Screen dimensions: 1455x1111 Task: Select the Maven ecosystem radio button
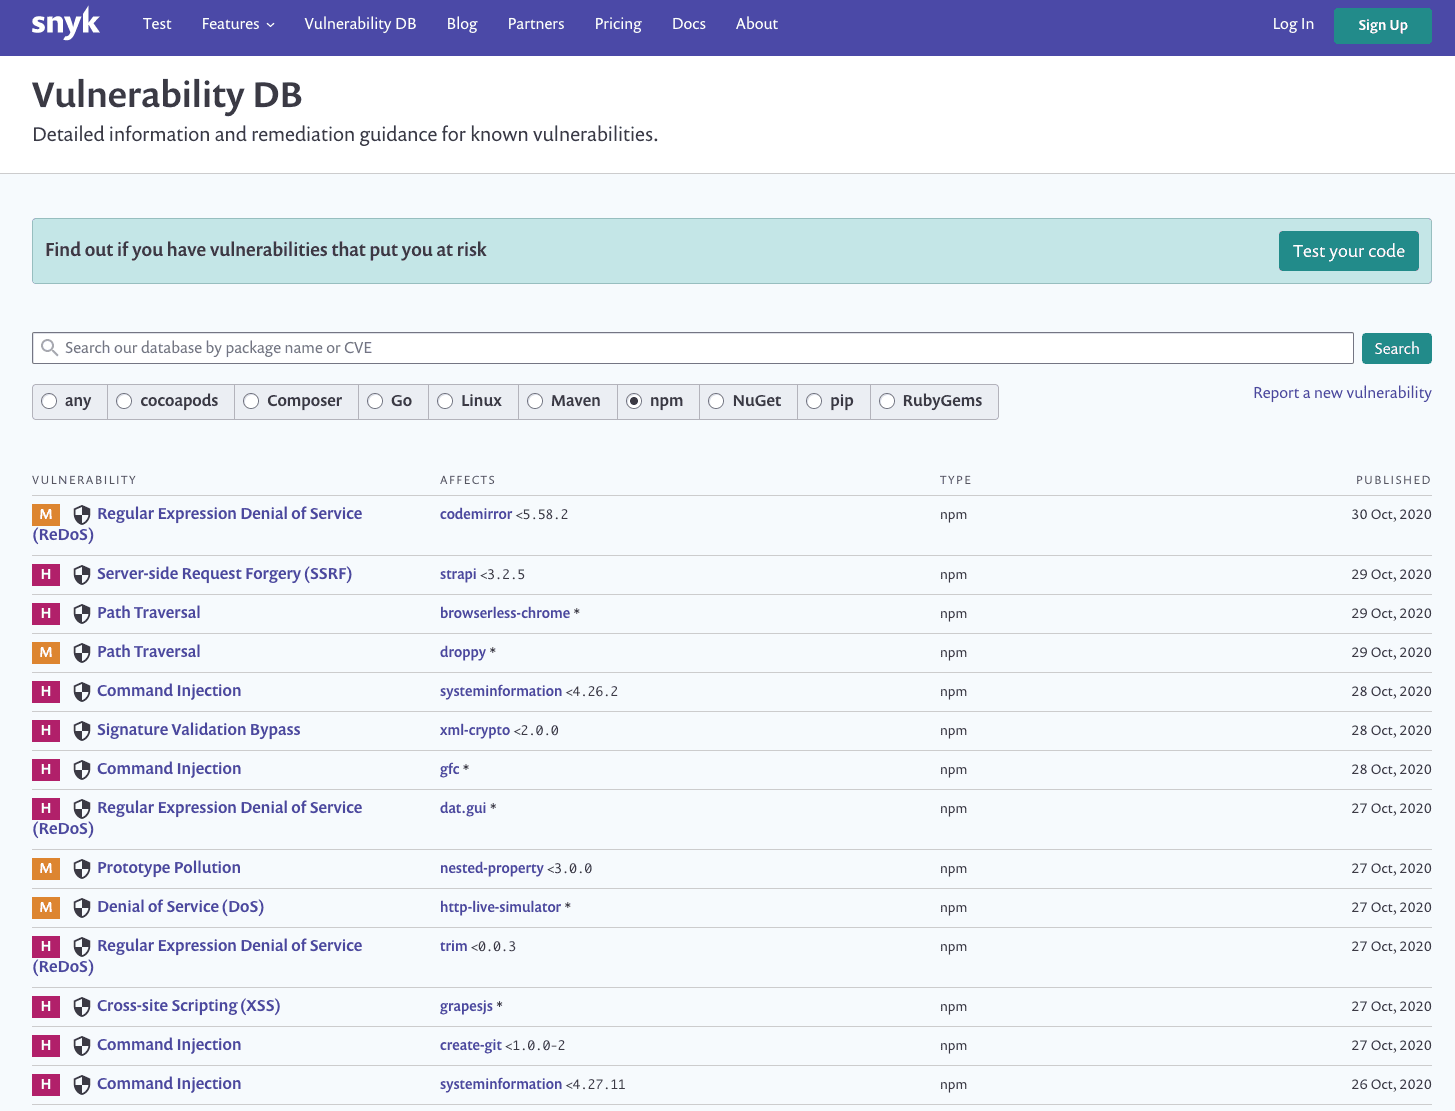[x=534, y=401]
